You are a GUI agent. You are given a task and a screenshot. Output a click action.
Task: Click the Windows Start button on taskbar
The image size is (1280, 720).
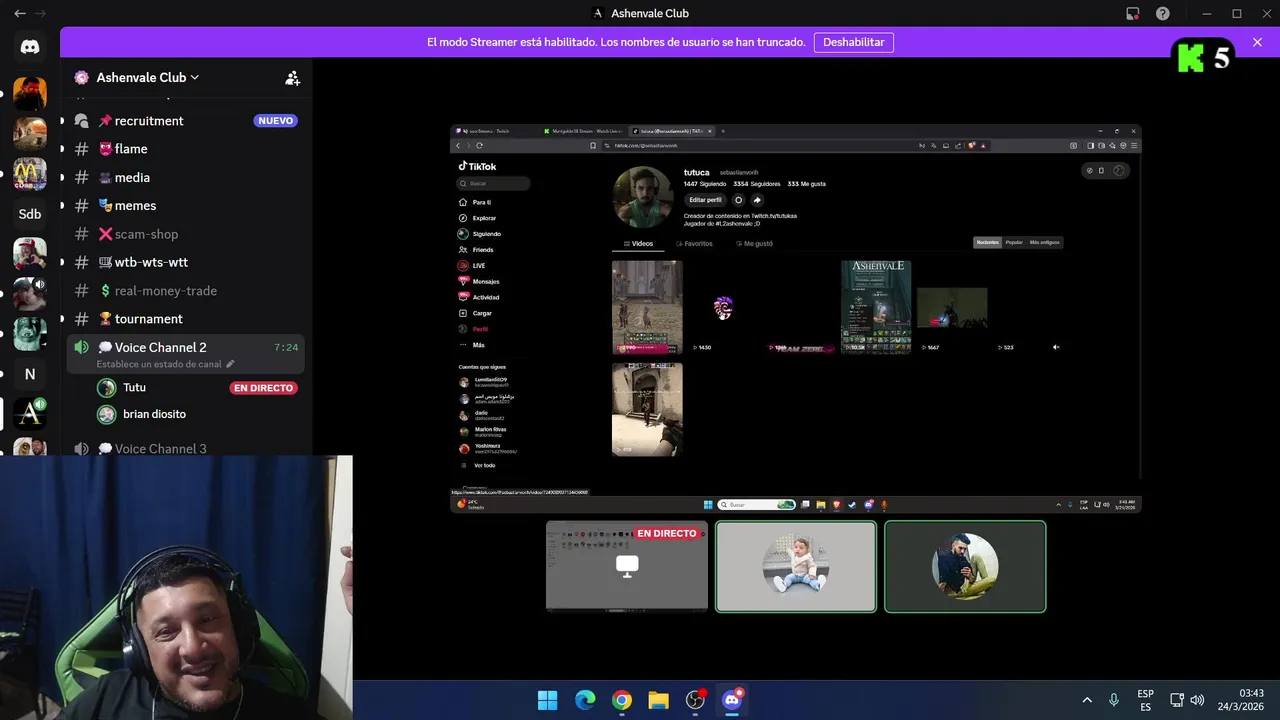[548, 700]
